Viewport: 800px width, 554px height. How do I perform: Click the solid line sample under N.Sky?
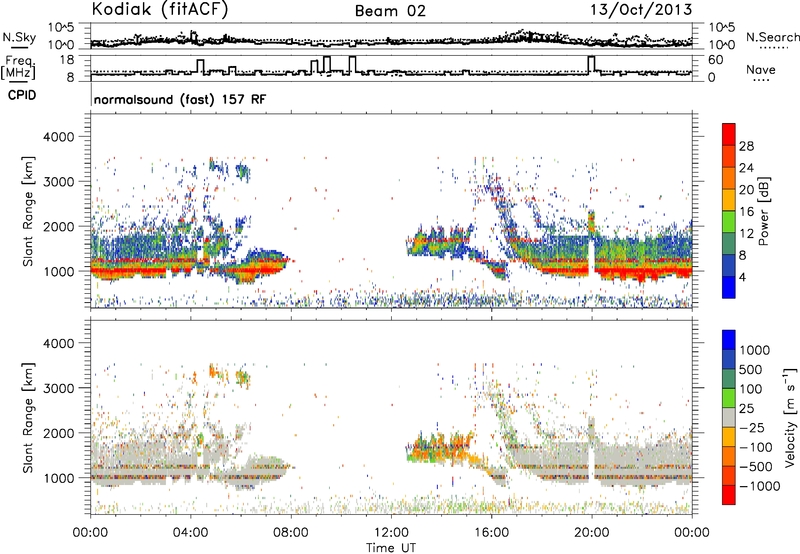pos(19,47)
